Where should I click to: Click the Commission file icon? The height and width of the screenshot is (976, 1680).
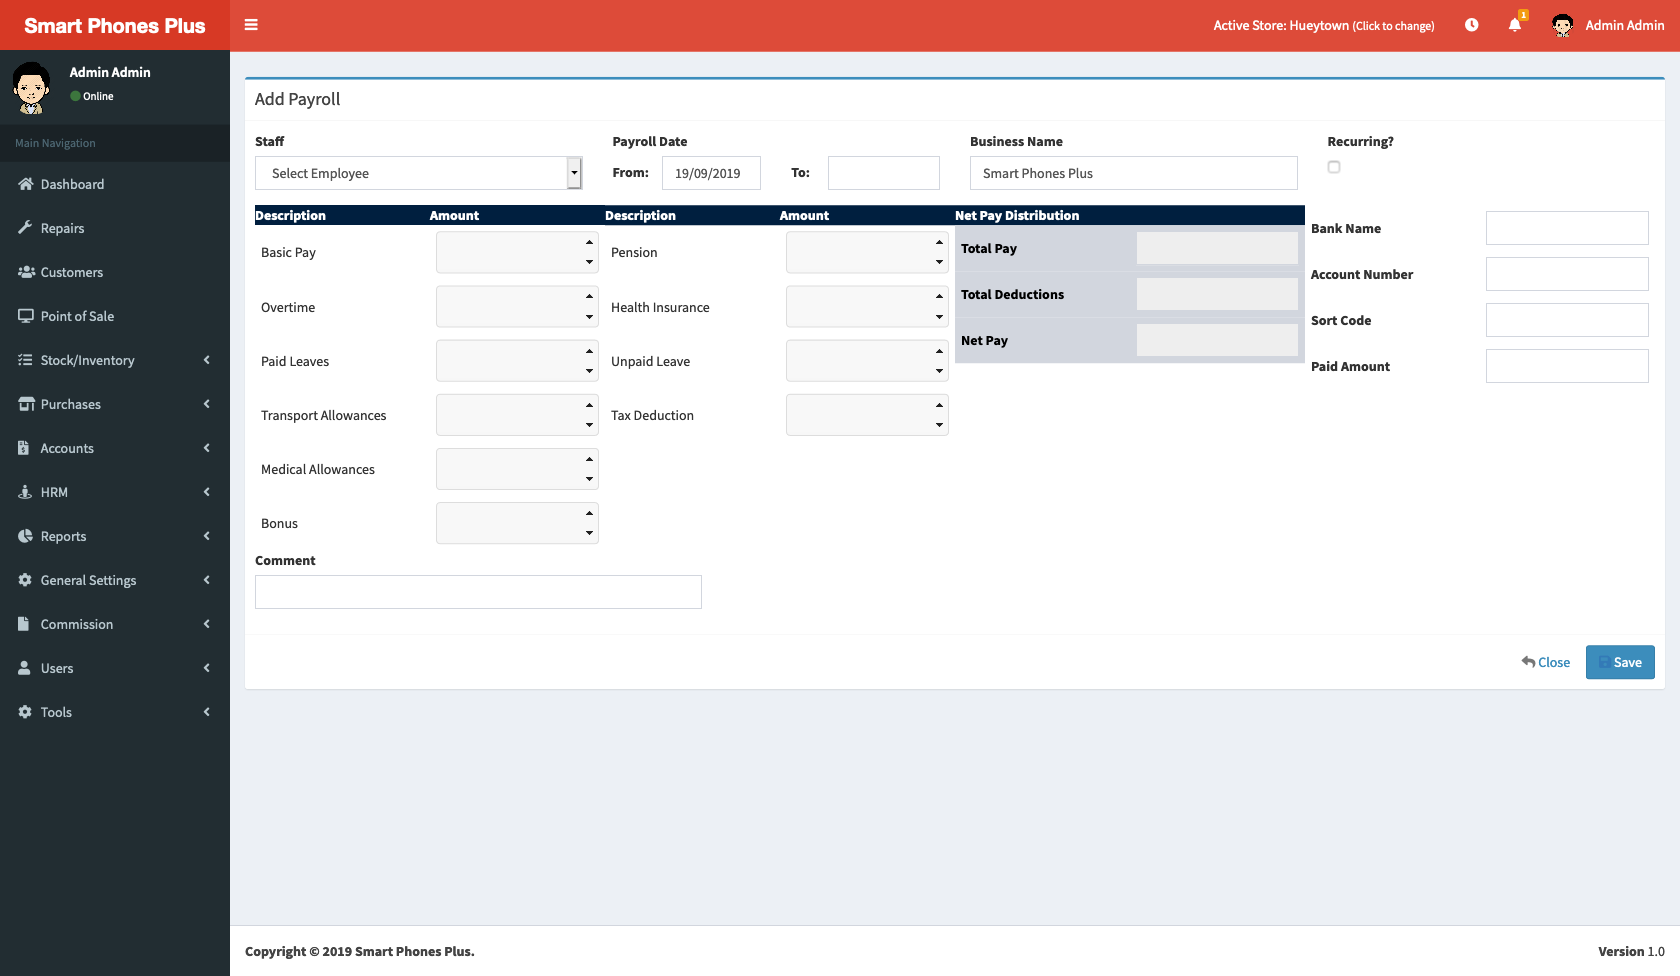pyautogui.click(x=24, y=624)
